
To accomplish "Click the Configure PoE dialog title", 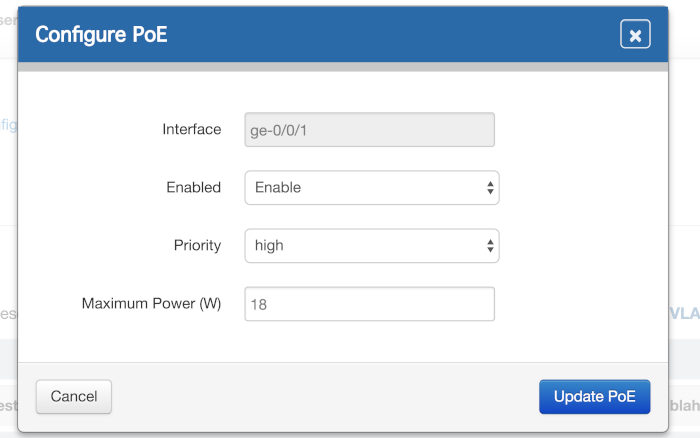I will point(101,35).
